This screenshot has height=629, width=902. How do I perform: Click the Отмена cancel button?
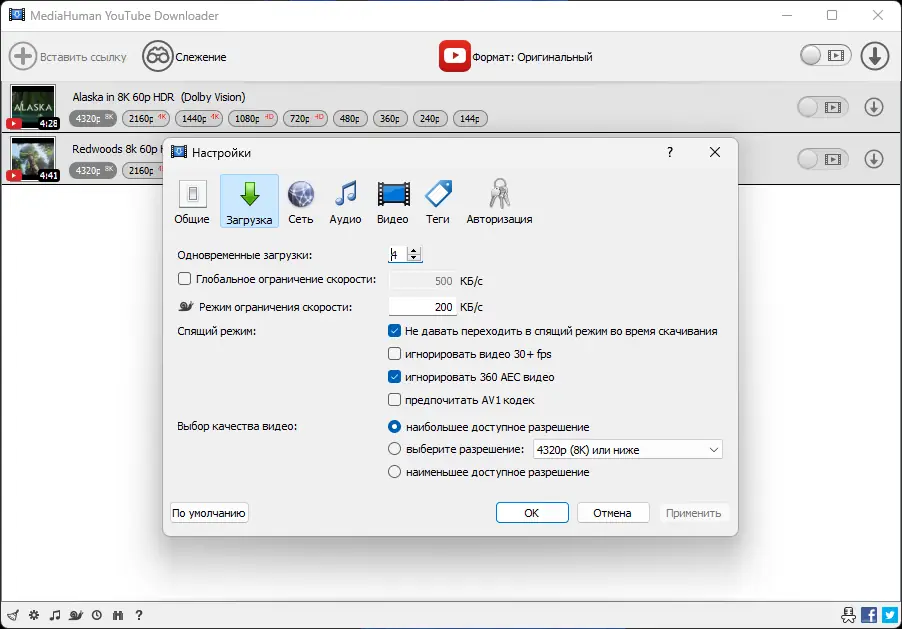(x=613, y=512)
